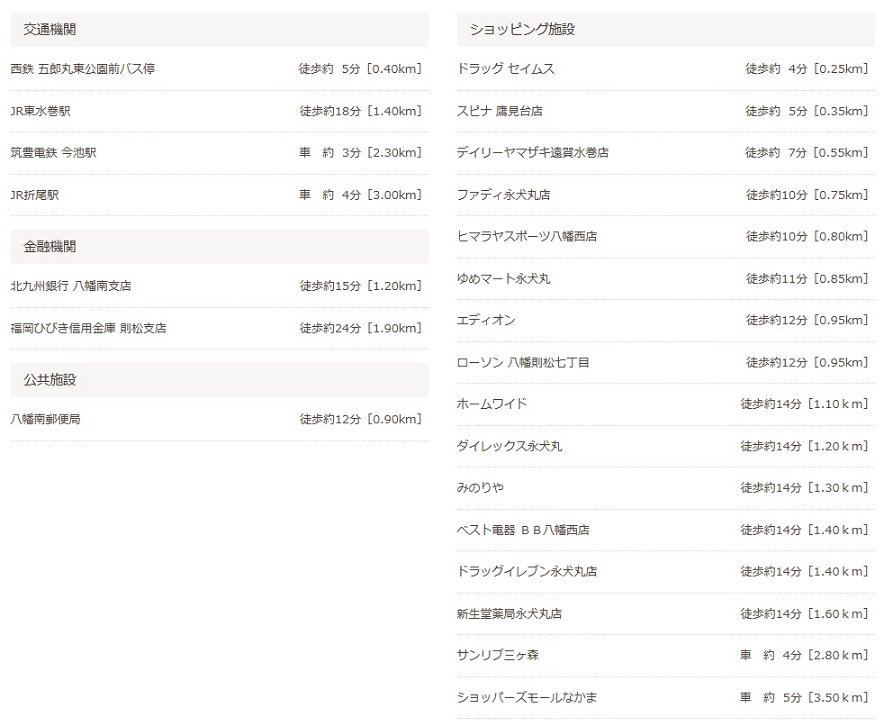Viewport: 884px width, 726px height.
Task: Select 徒歩約10分 [0.75km] value
Action: point(807,195)
